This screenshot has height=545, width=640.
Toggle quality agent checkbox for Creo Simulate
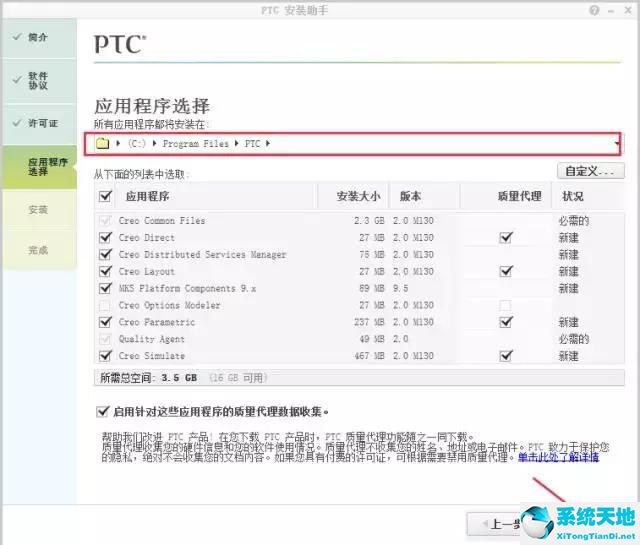[x=506, y=356]
